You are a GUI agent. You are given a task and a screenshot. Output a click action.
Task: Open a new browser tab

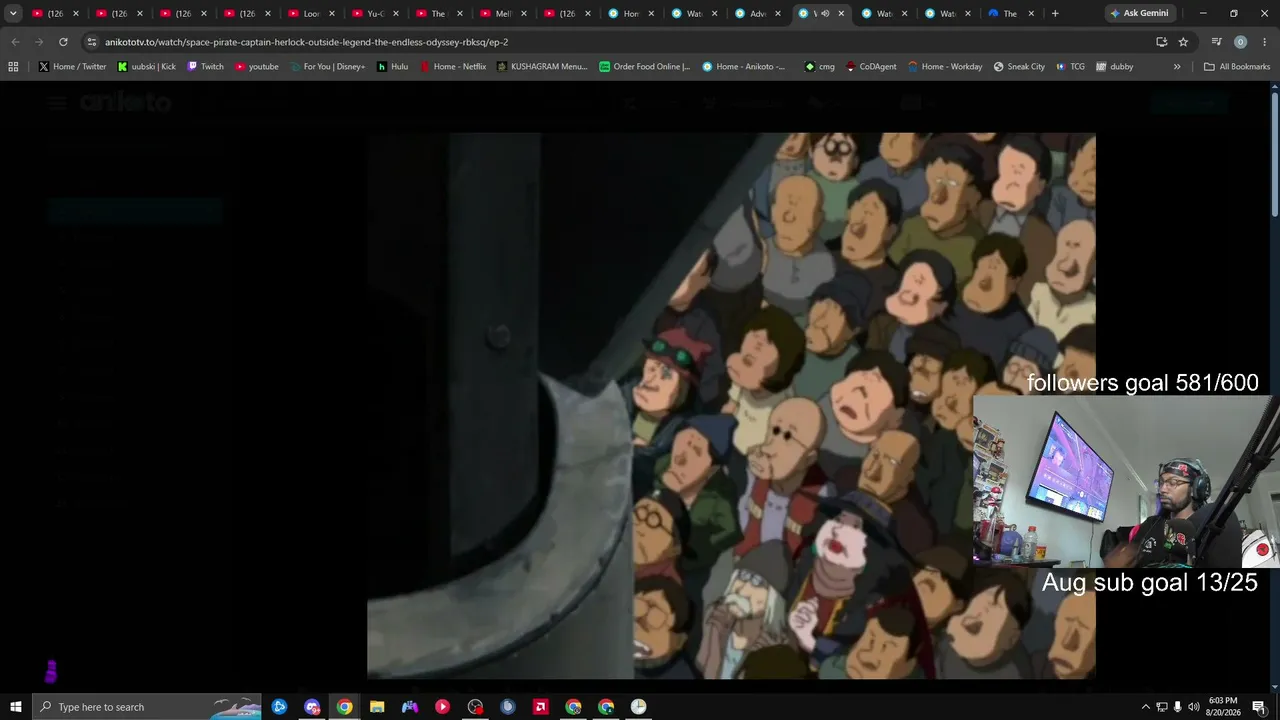[1055, 14]
